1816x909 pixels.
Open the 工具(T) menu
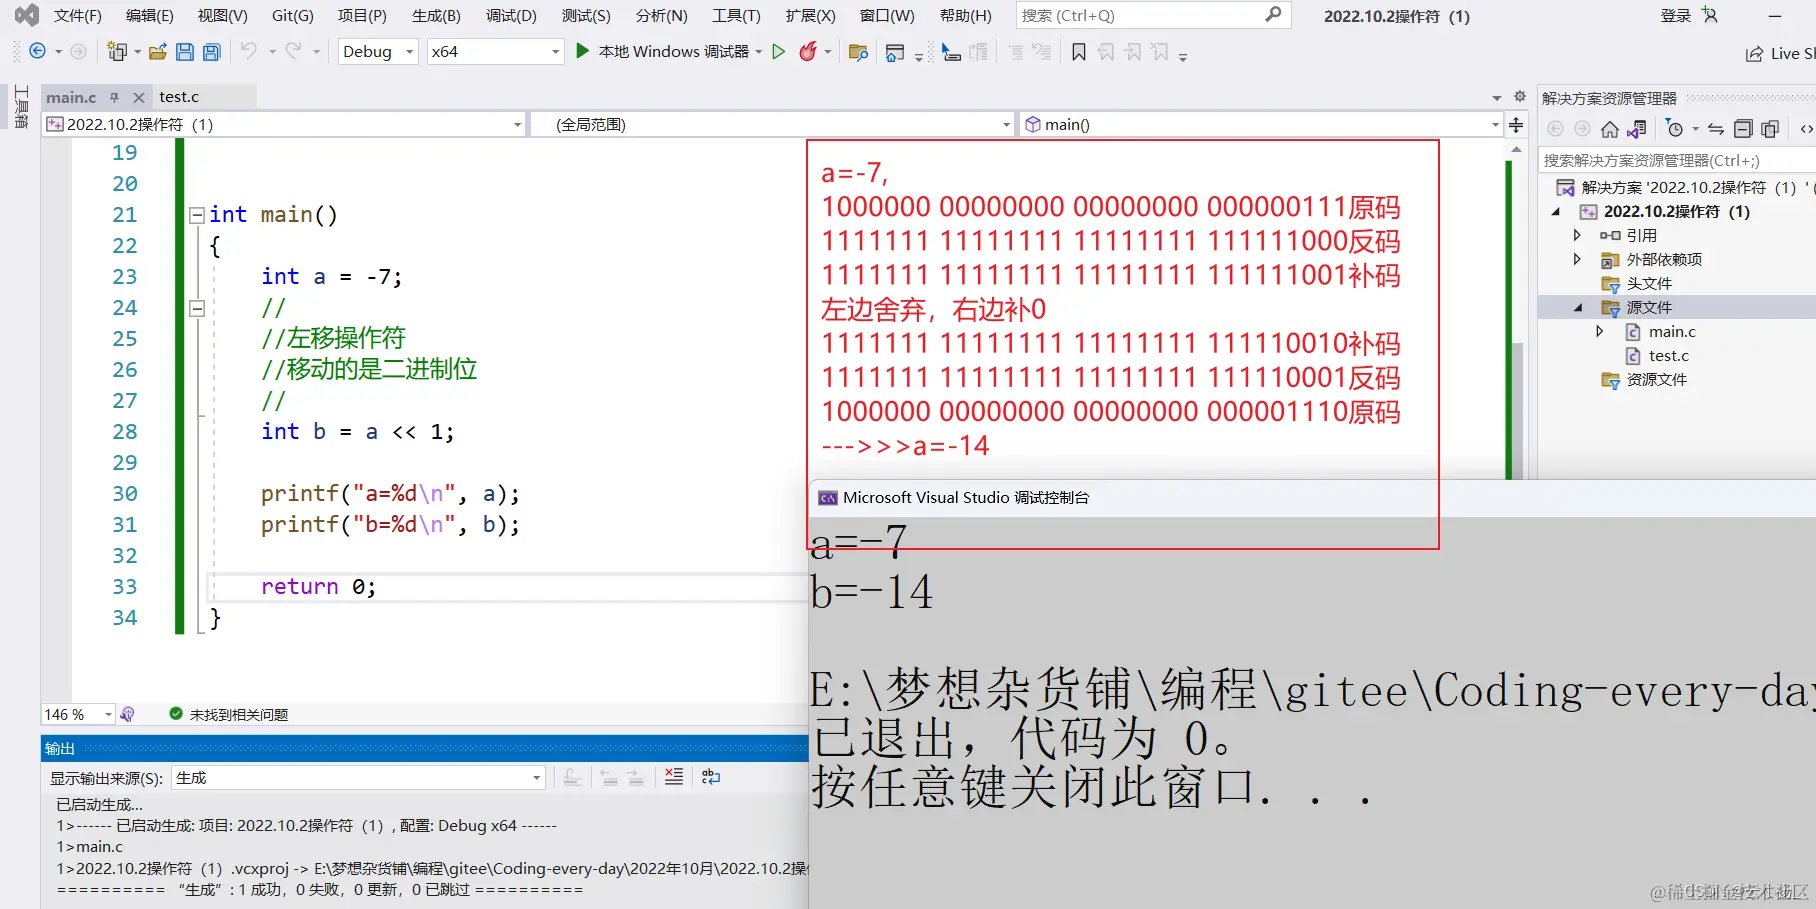(x=736, y=16)
